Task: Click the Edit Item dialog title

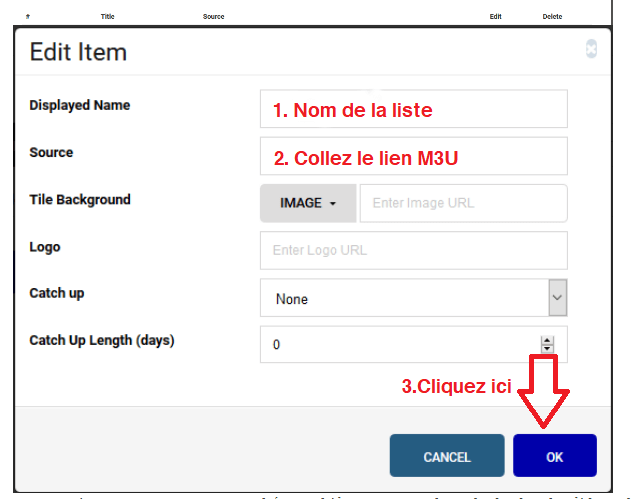Action: click(78, 52)
